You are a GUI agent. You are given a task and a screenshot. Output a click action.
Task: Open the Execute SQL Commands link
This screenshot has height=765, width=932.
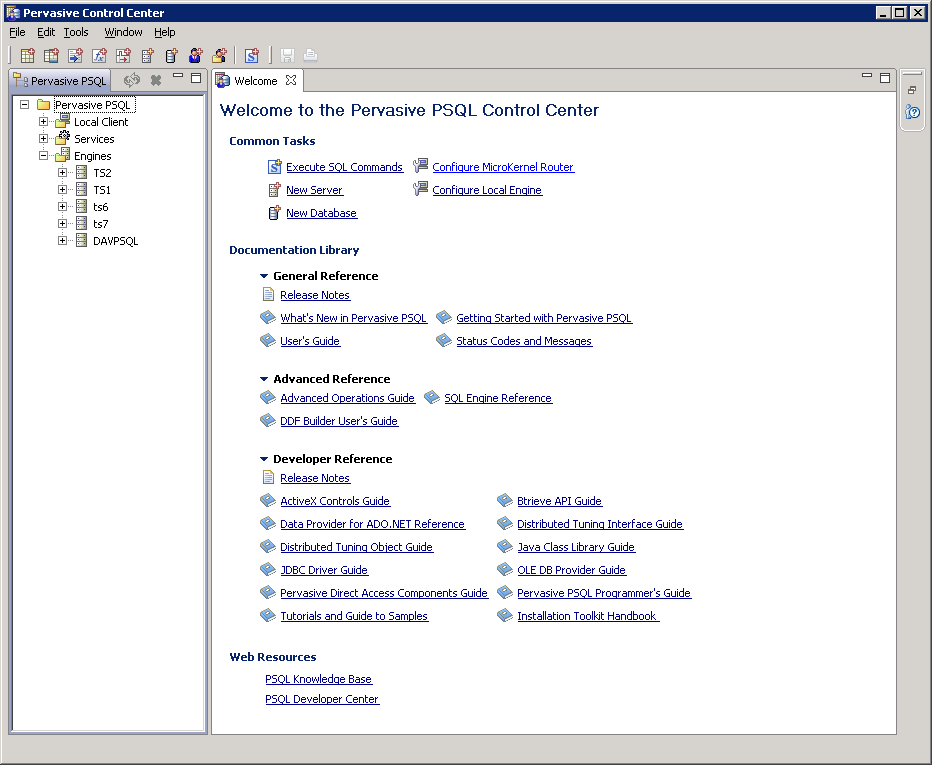tap(344, 167)
